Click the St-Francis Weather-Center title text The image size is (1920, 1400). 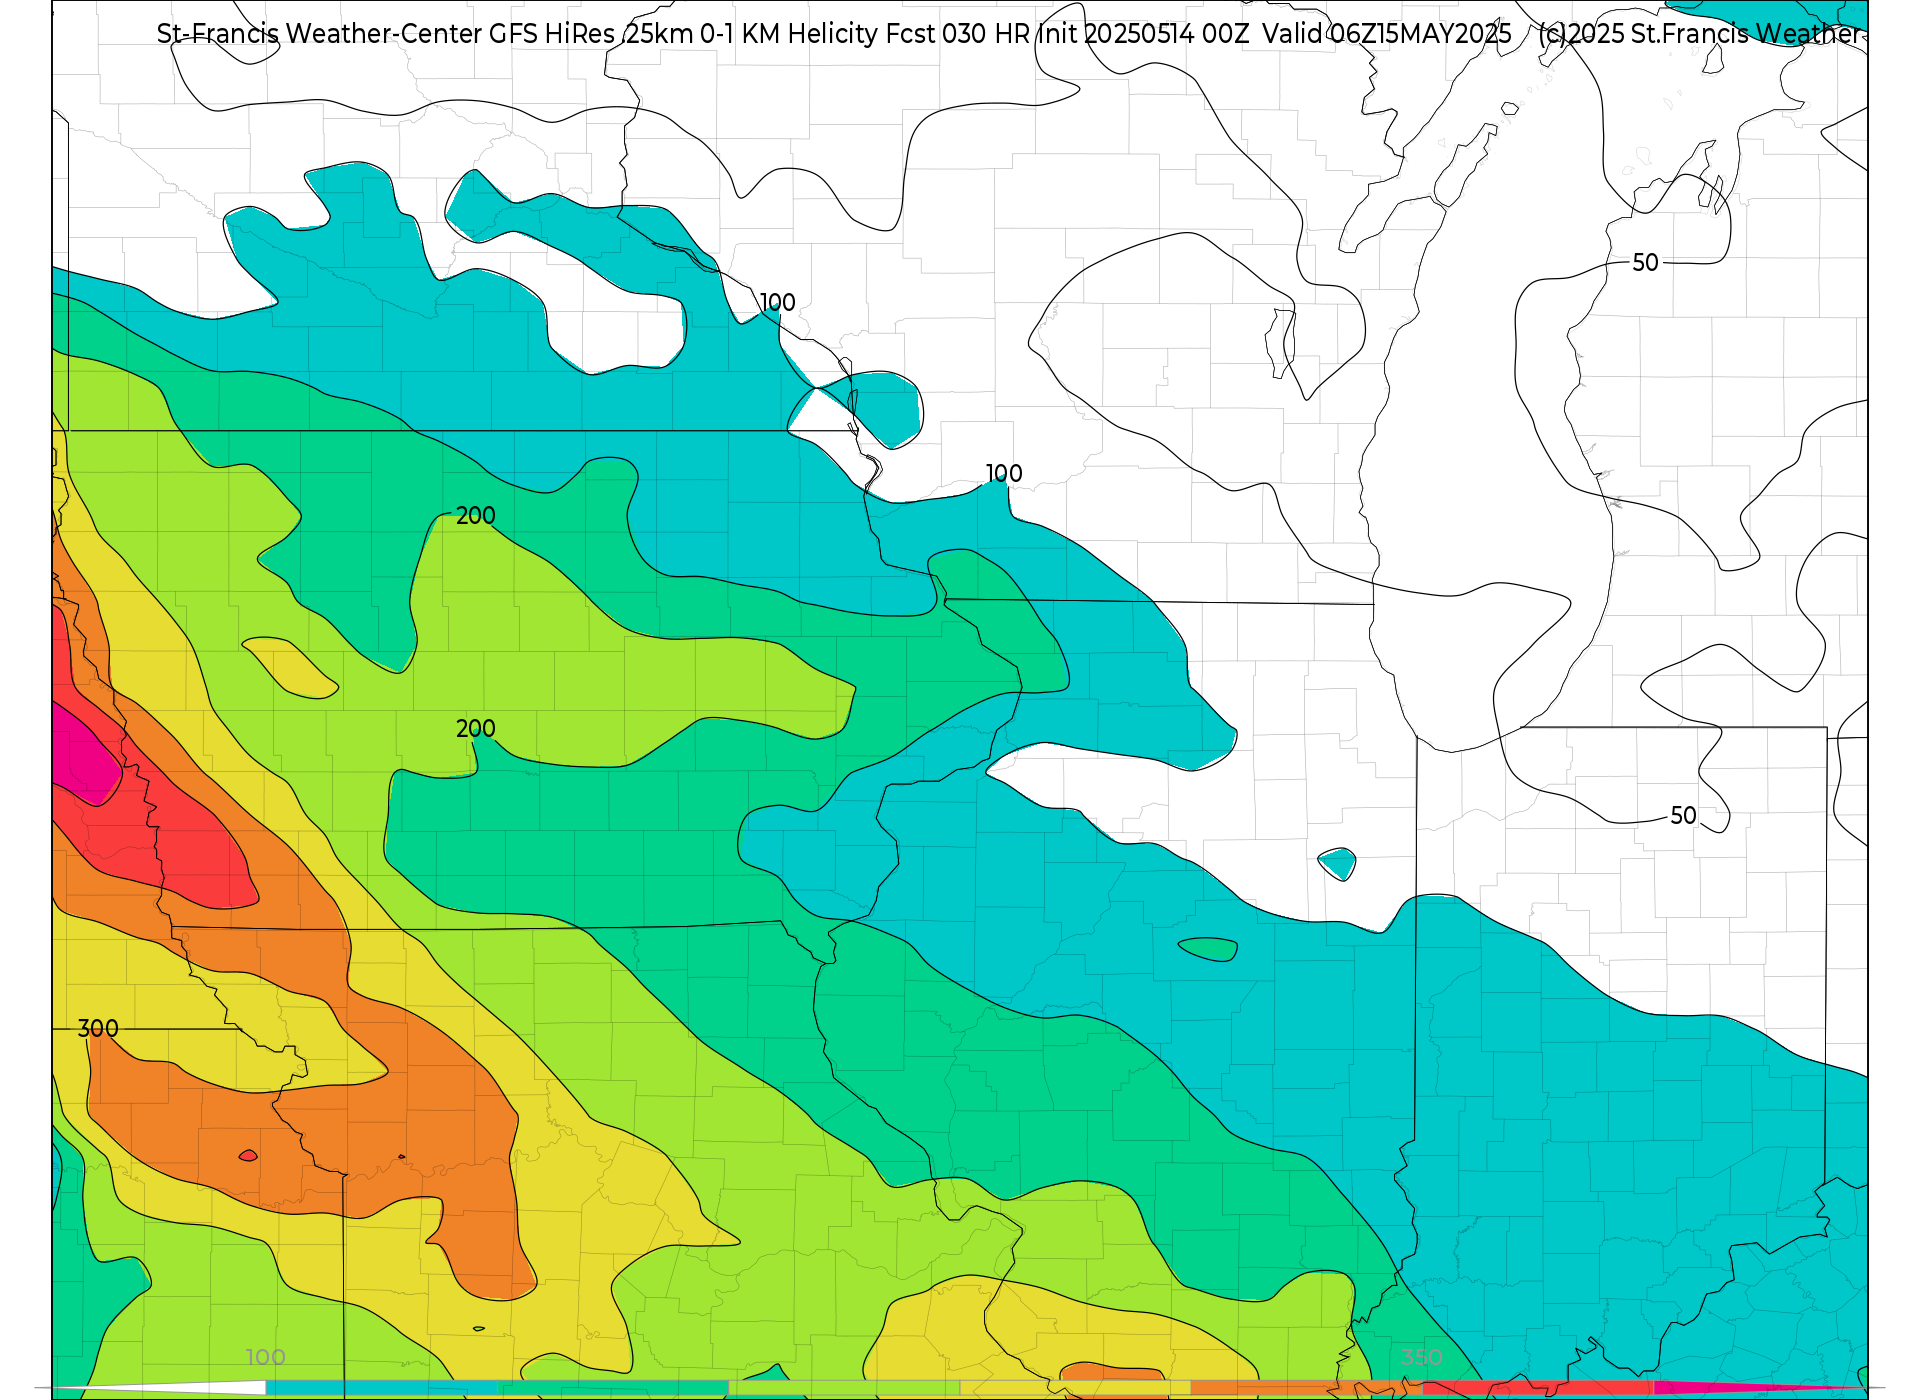point(319,34)
